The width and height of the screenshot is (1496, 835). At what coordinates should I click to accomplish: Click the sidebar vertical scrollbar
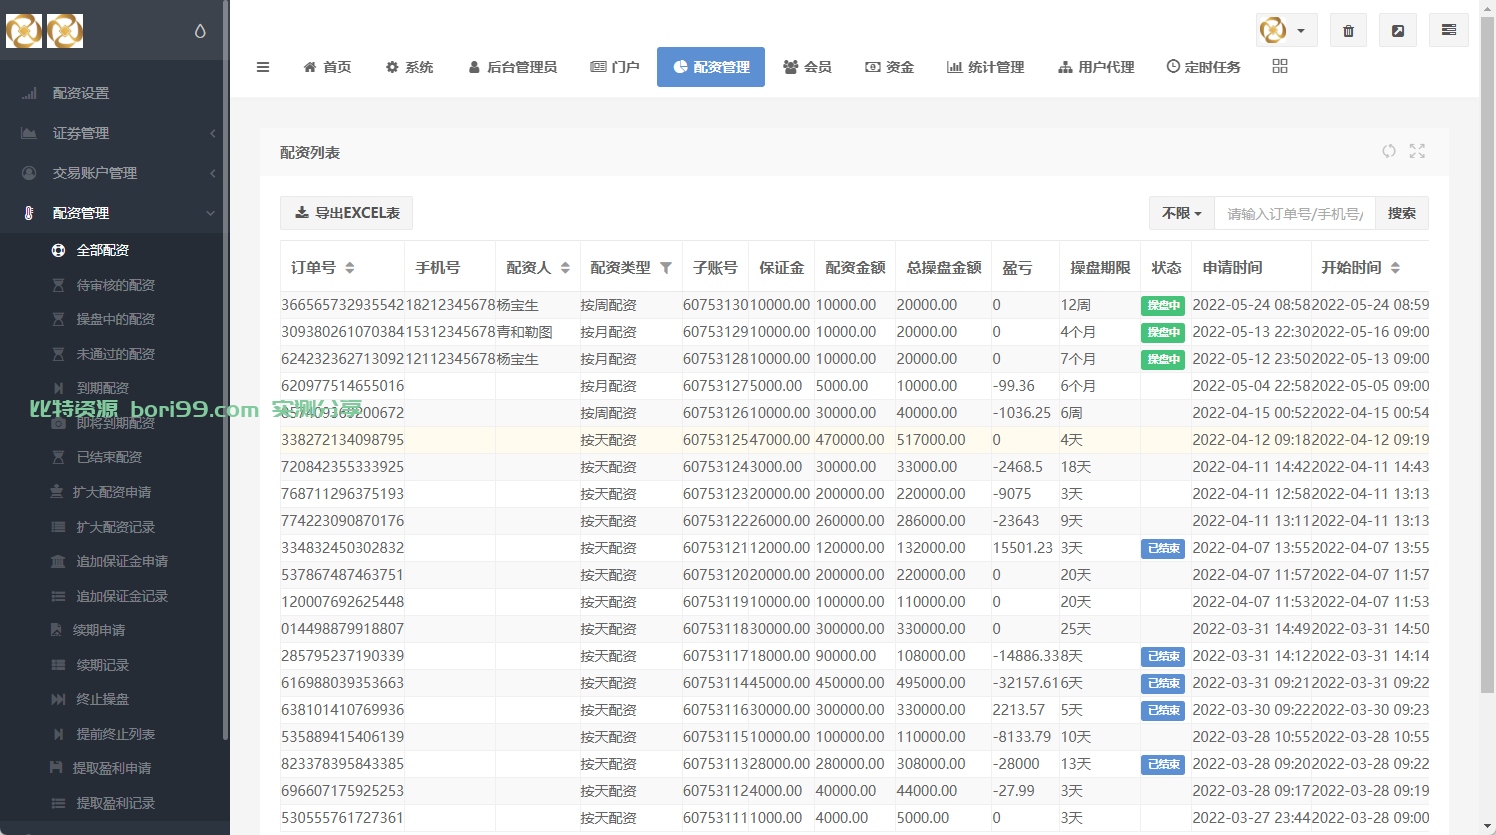(x=225, y=370)
